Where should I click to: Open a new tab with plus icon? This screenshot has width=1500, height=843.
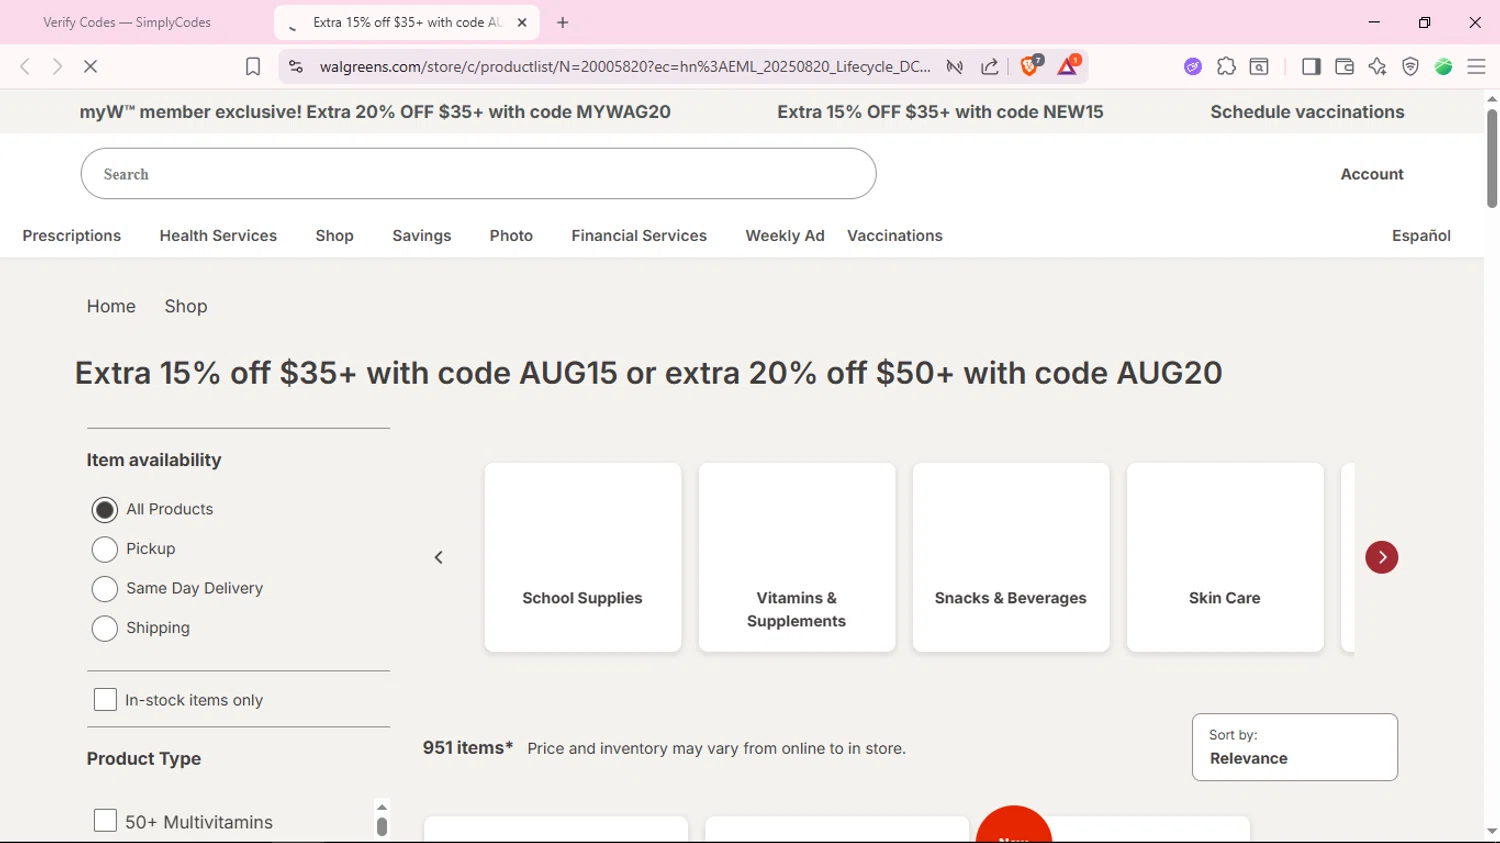point(563,22)
